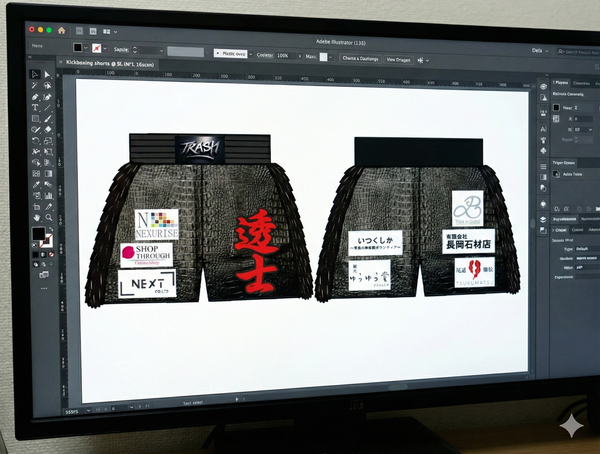
Task: Select the Eyedropper tool
Action: pyautogui.click(x=36, y=185)
